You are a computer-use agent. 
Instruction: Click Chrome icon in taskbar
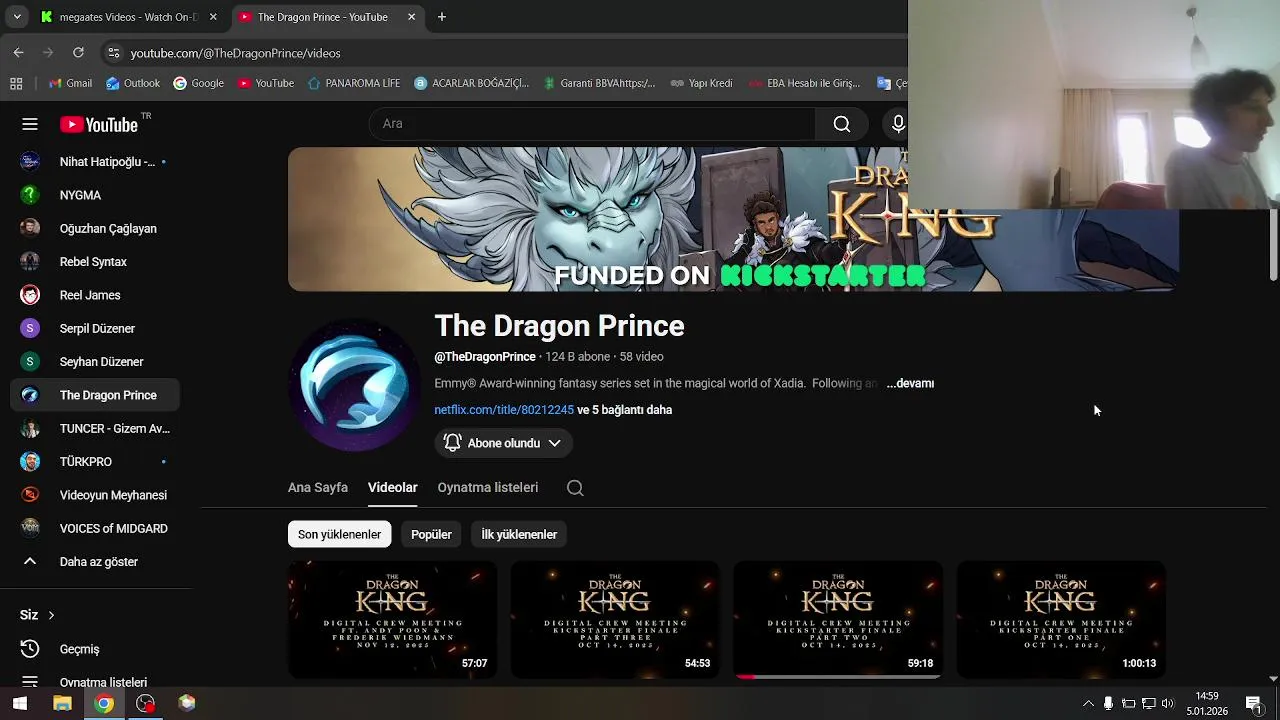pyautogui.click(x=104, y=703)
